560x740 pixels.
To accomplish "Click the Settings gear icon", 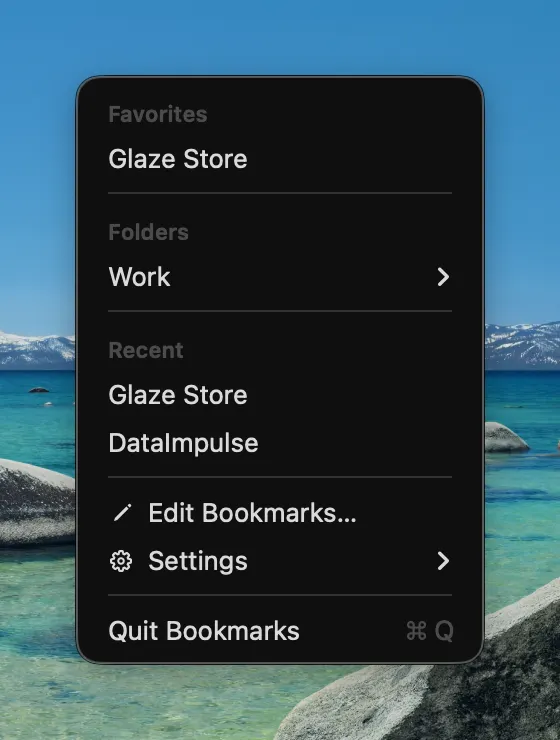I will click(x=121, y=561).
